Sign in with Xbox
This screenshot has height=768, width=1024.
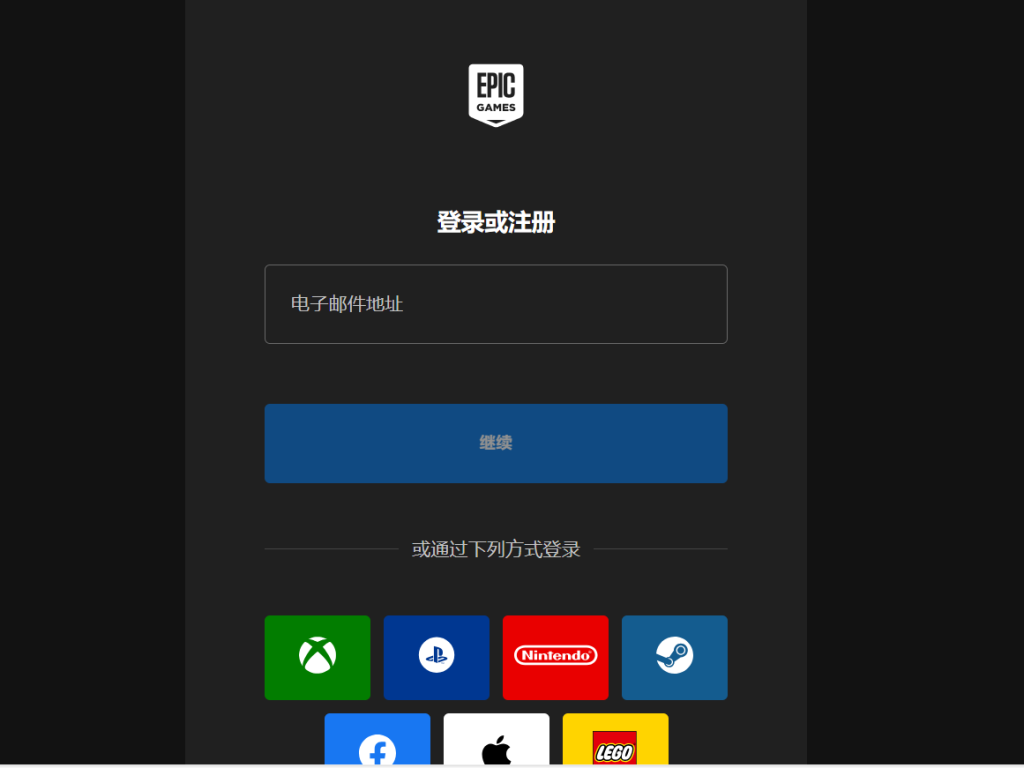[317, 657]
